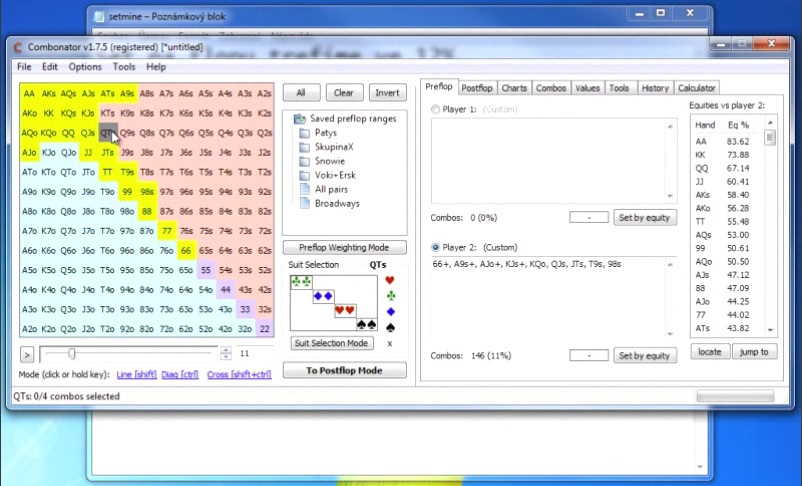Click the range percentage slider handle
802x486 pixels.
point(72,354)
